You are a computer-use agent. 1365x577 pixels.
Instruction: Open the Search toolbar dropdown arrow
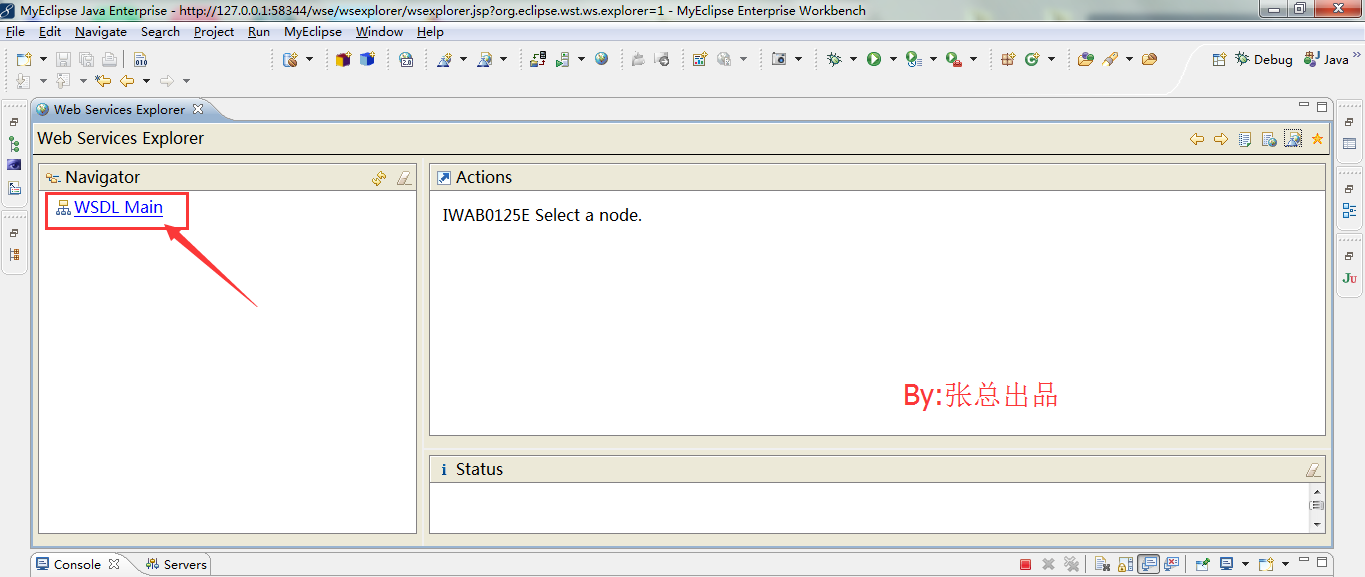tap(1129, 60)
